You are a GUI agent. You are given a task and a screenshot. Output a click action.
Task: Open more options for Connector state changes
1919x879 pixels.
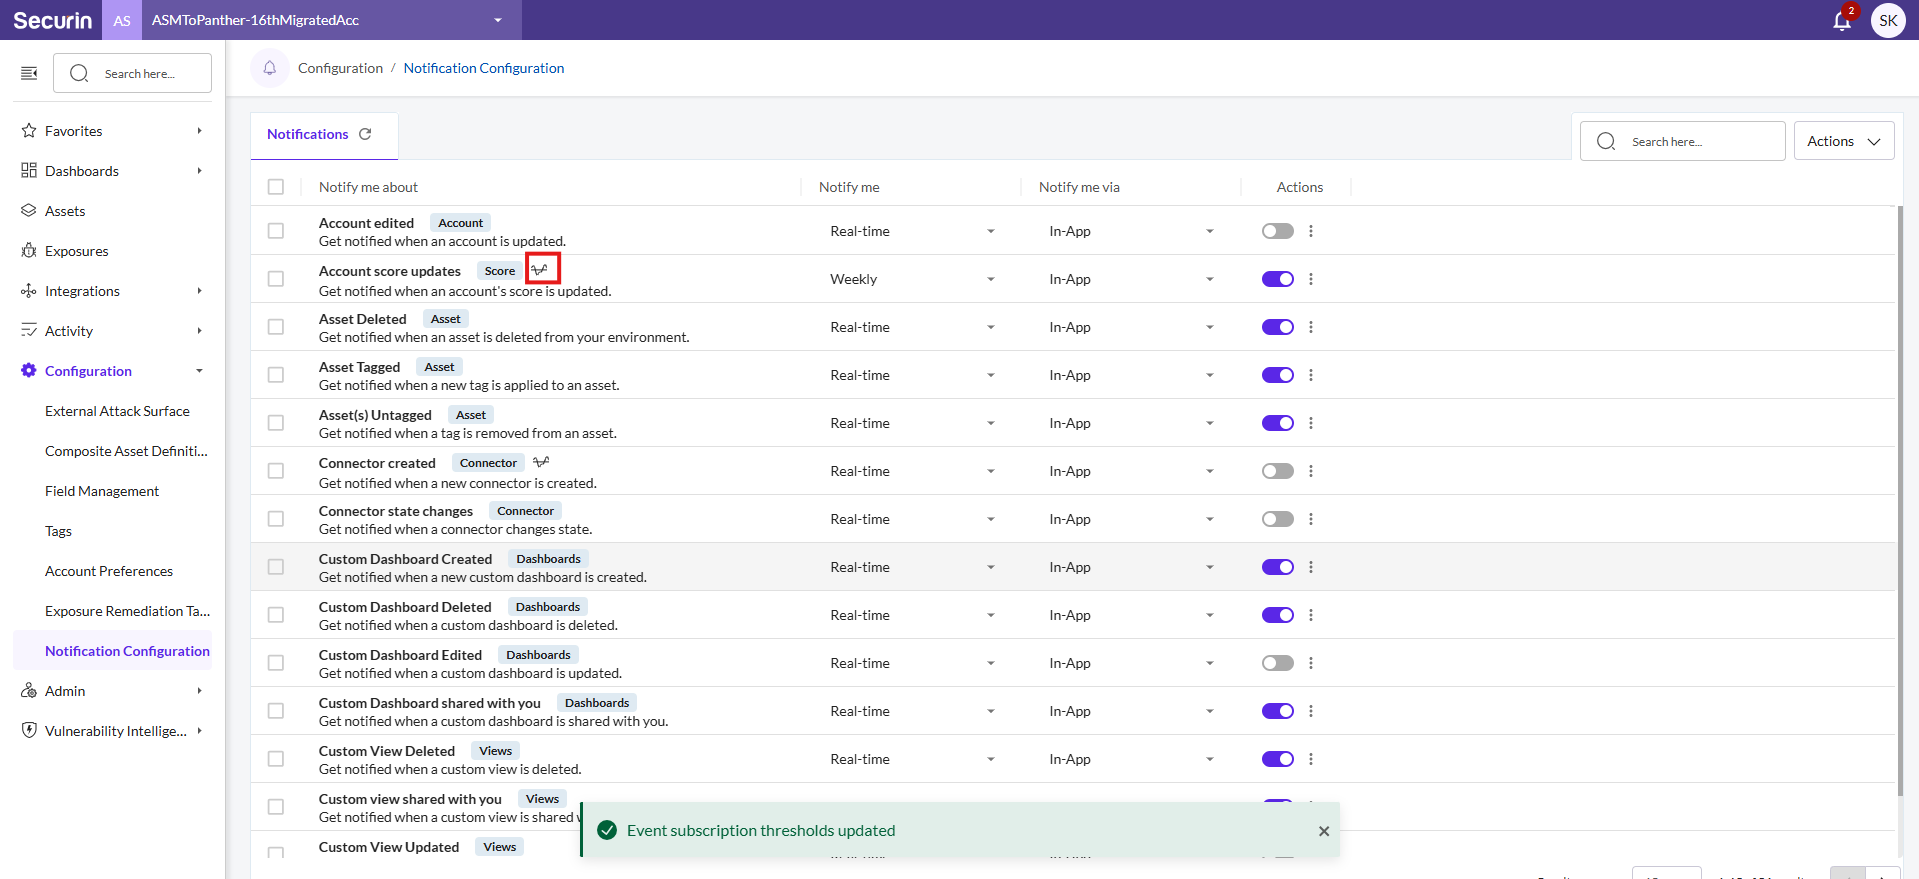point(1310,519)
